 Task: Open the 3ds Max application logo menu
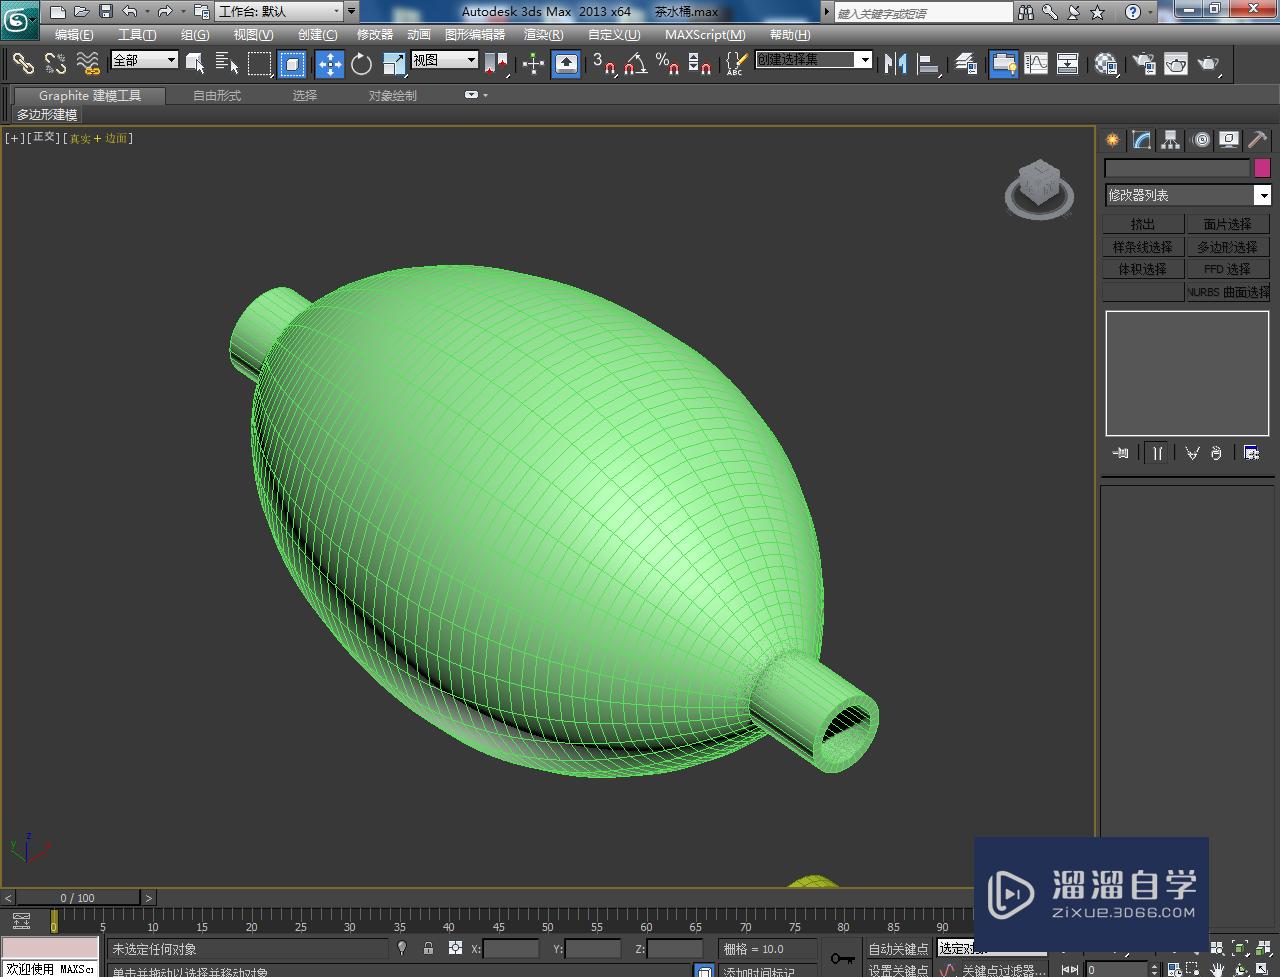(20, 18)
